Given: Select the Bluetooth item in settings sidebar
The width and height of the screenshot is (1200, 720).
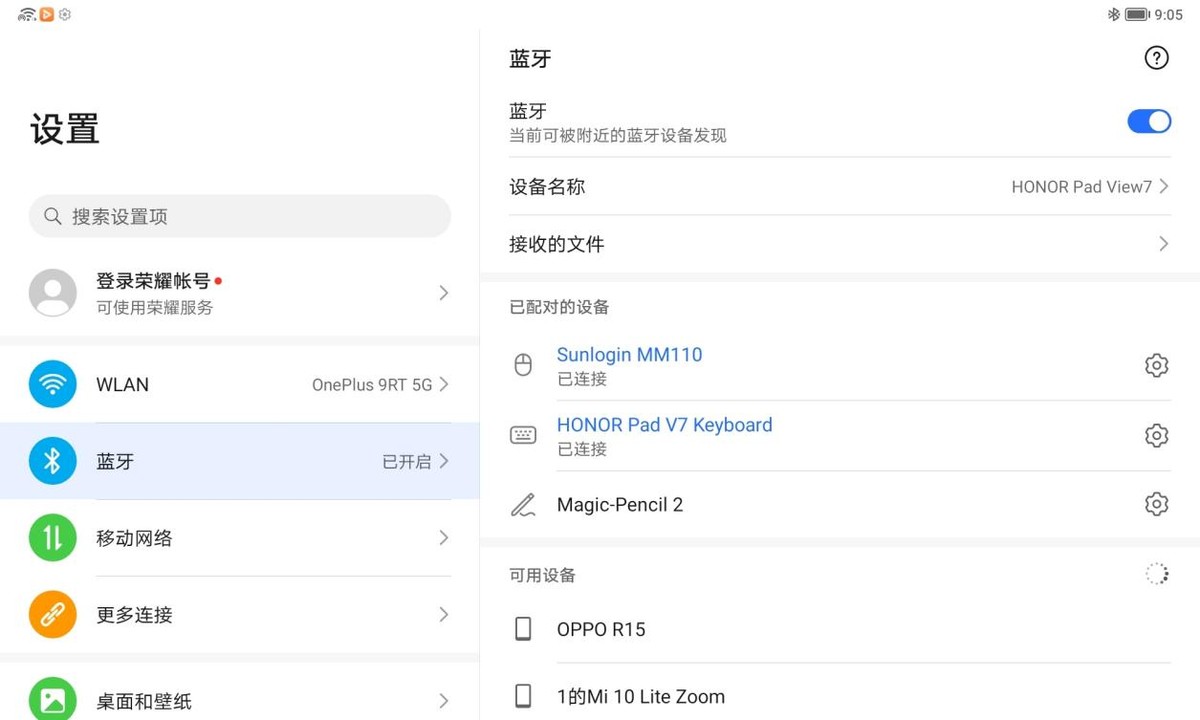Looking at the screenshot, I should pos(240,461).
